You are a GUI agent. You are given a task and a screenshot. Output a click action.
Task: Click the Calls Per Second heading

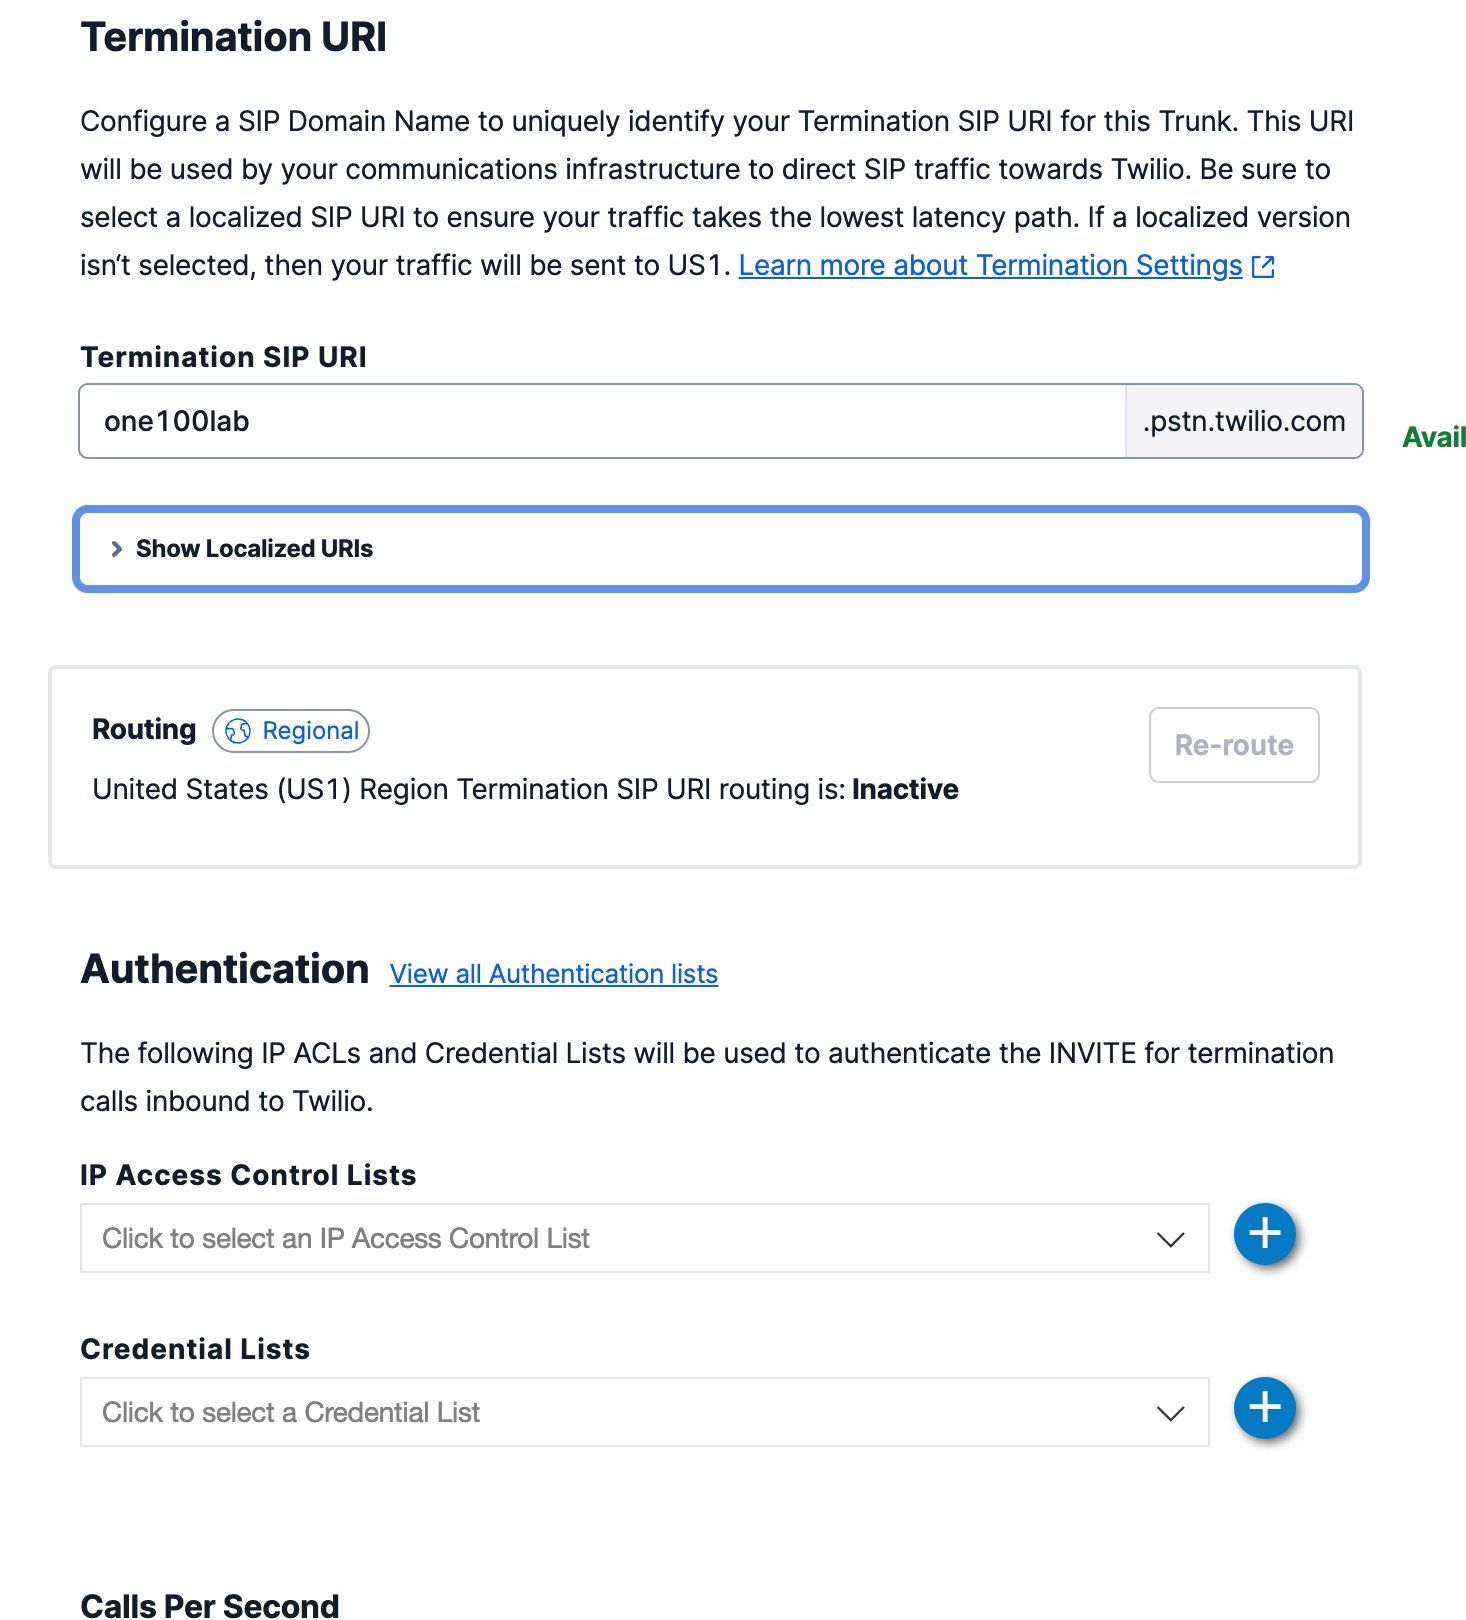coord(210,1605)
